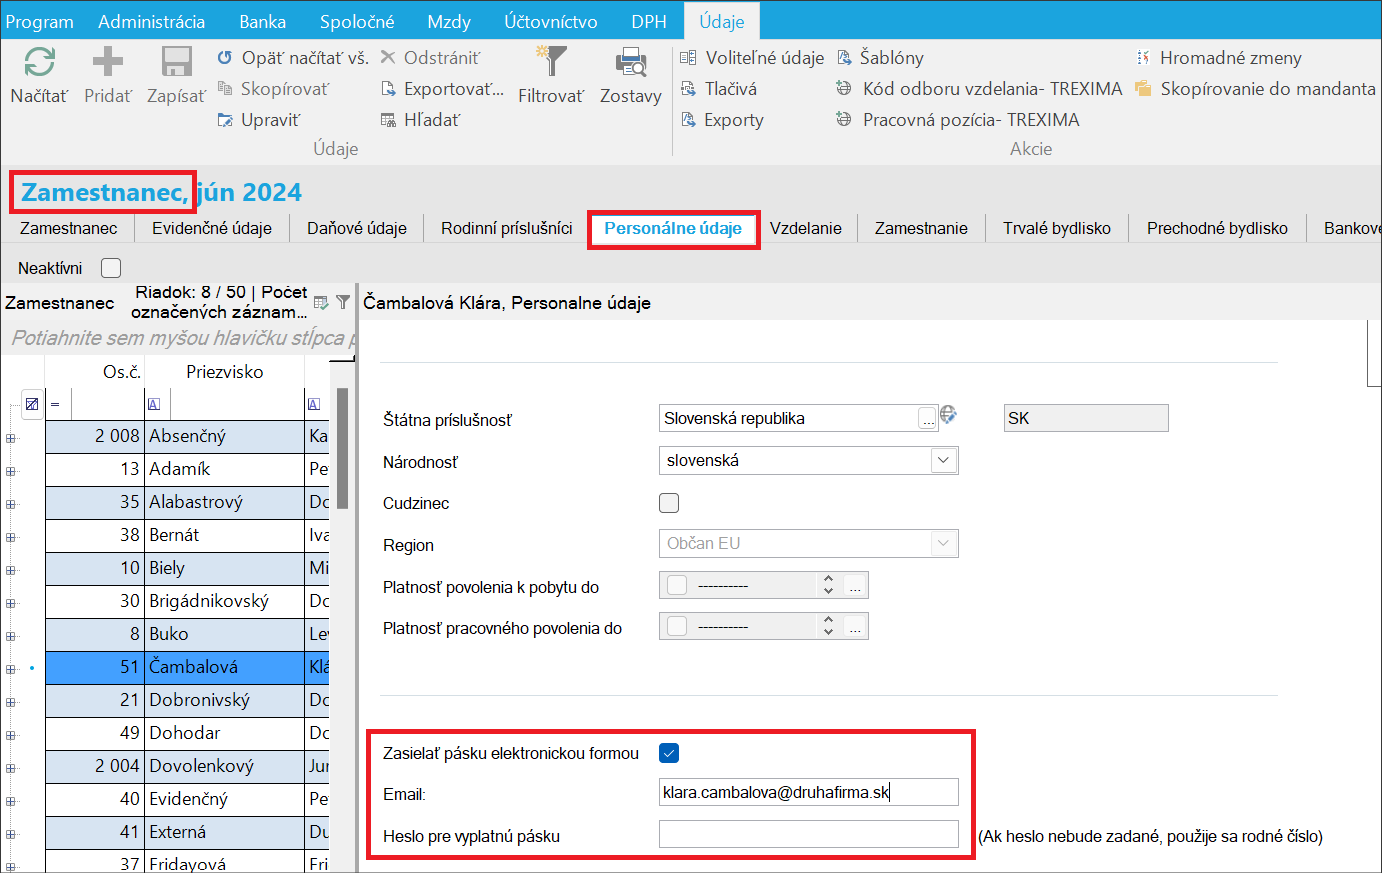Viewport: 1382px width, 873px height.
Task: Click ellipsis button of Štátna príslušnosť field
Action: click(928, 419)
